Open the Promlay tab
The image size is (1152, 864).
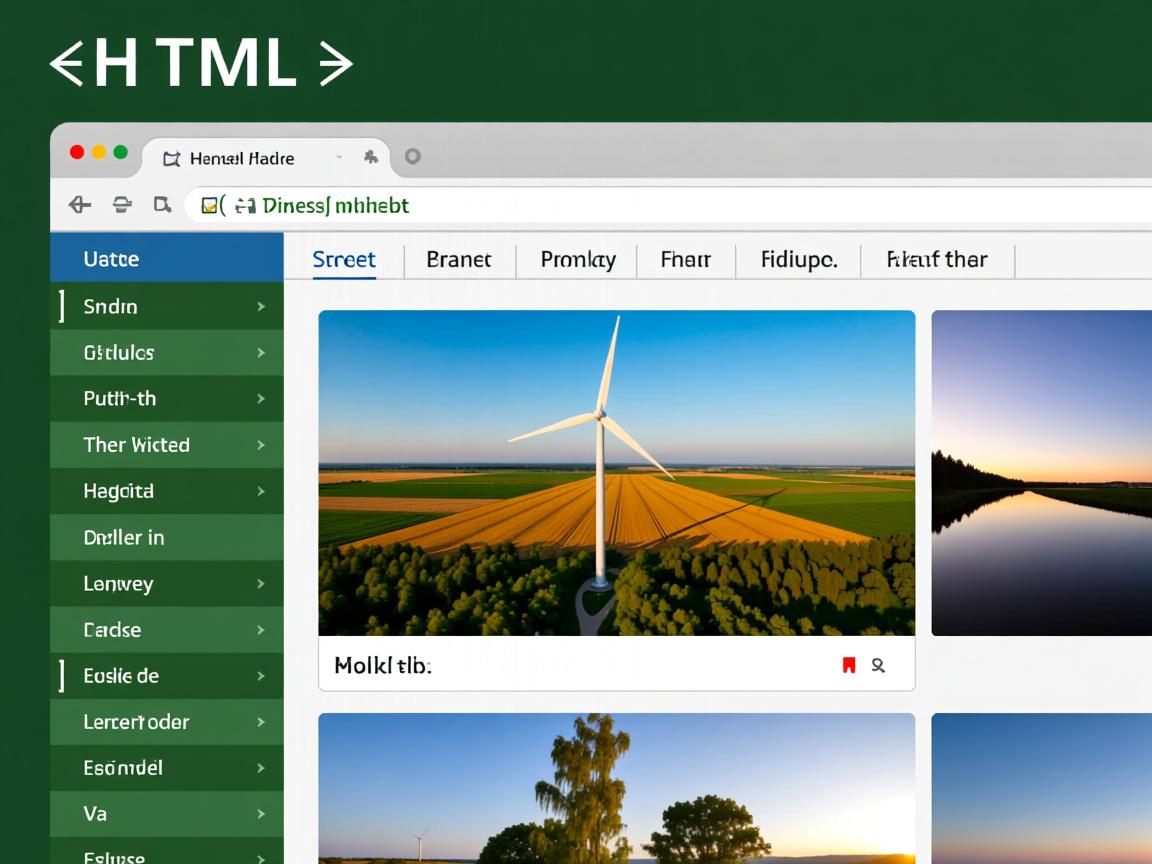(x=578, y=260)
